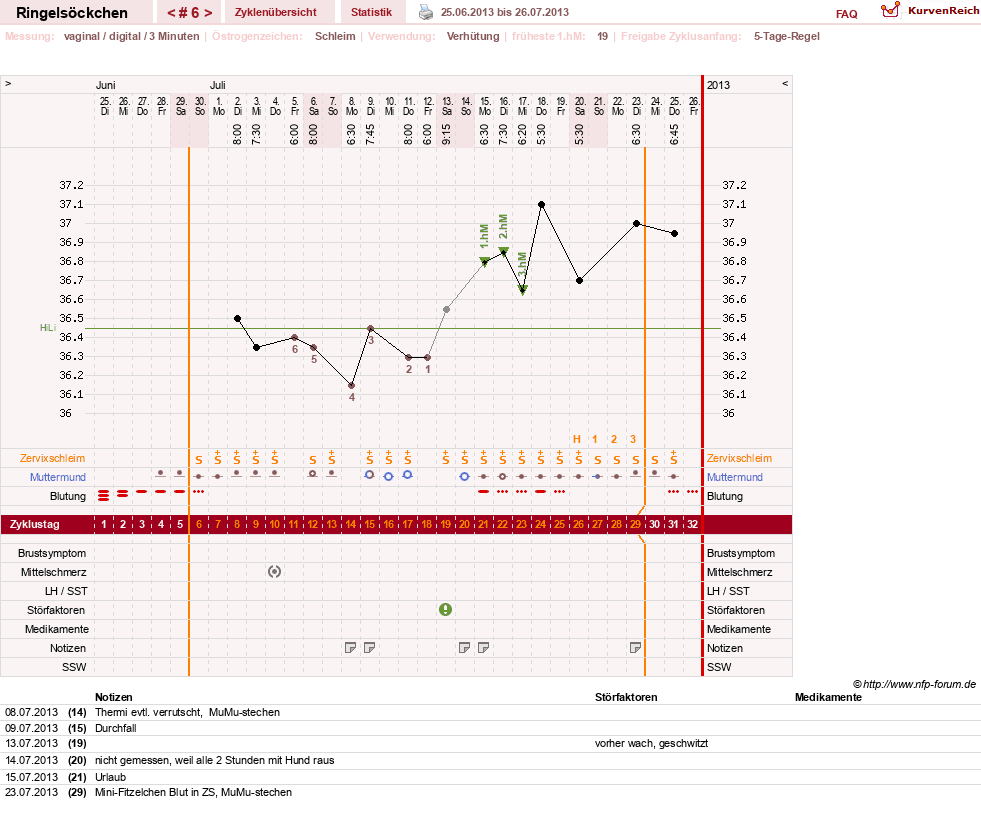Open the FAQ link
This screenshot has height=836, width=981.
[846, 14]
